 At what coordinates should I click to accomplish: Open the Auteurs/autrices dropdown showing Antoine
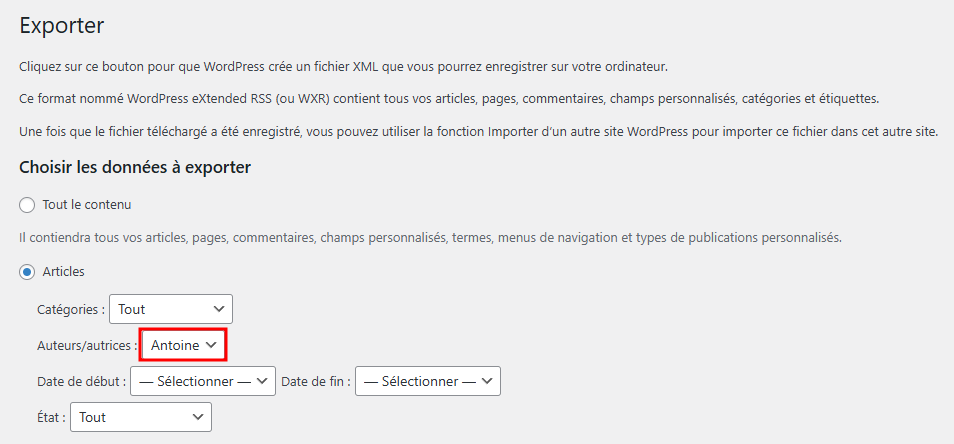pos(184,345)
